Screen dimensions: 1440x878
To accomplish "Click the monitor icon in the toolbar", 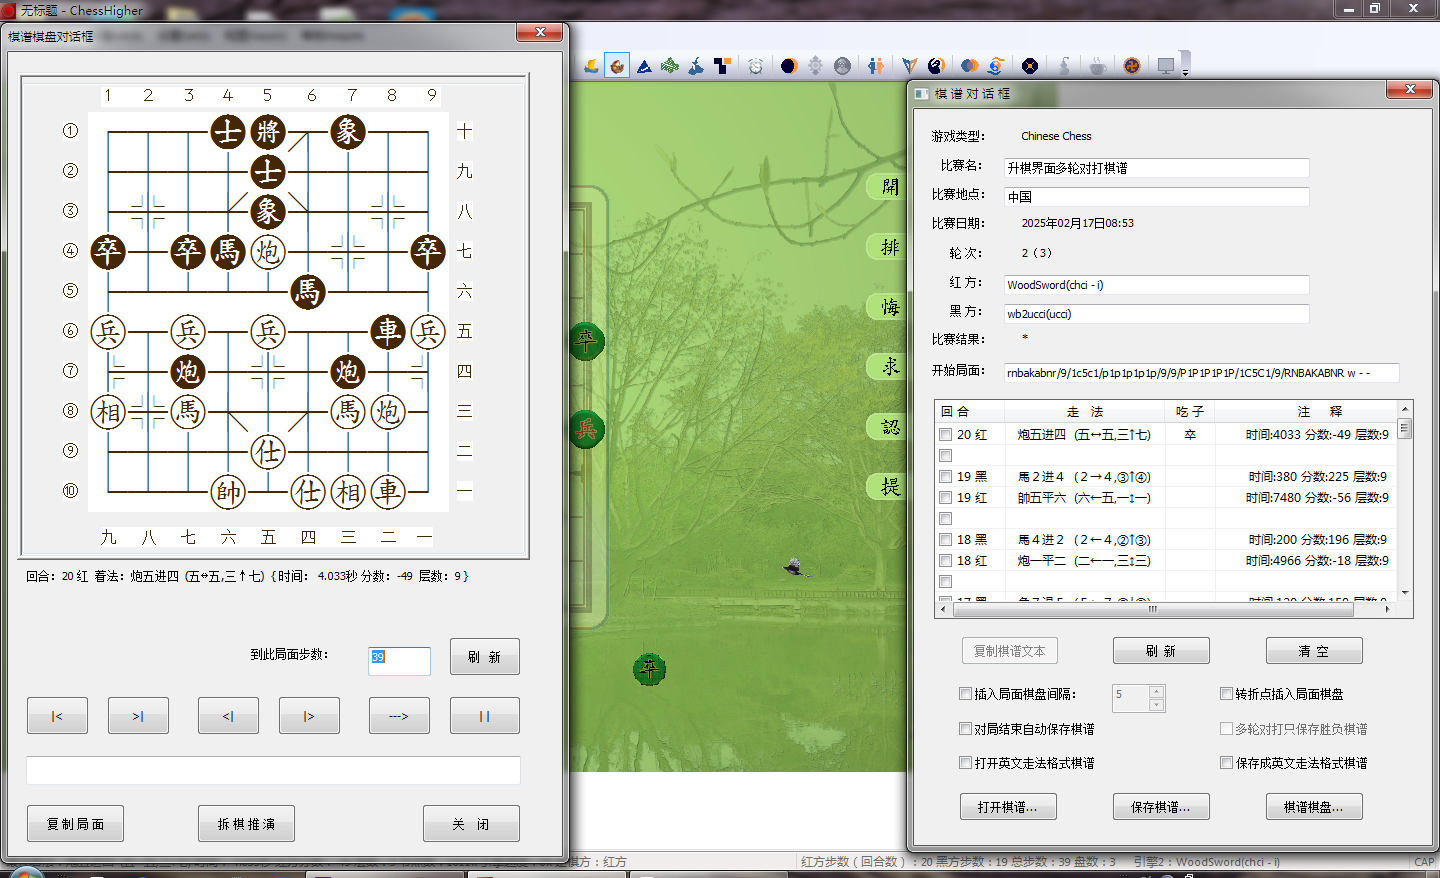I will (1166, 66).
